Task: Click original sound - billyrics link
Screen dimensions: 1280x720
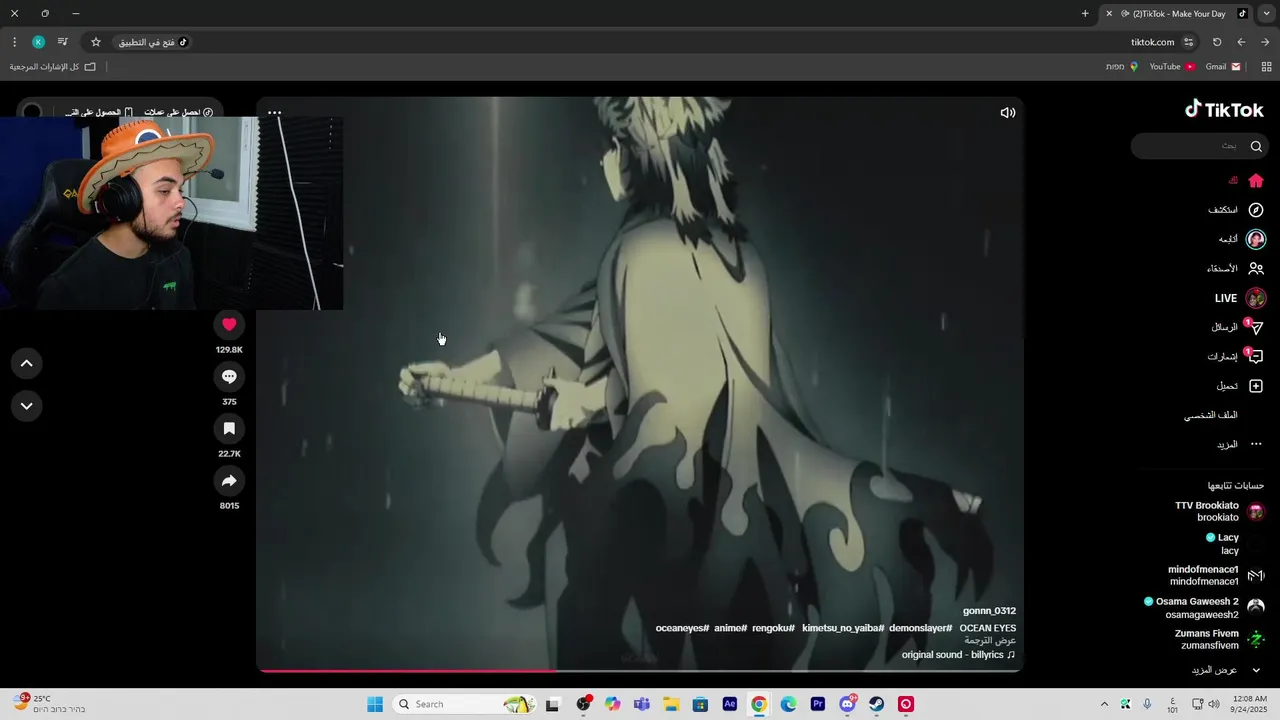Action: coord(958,655)
